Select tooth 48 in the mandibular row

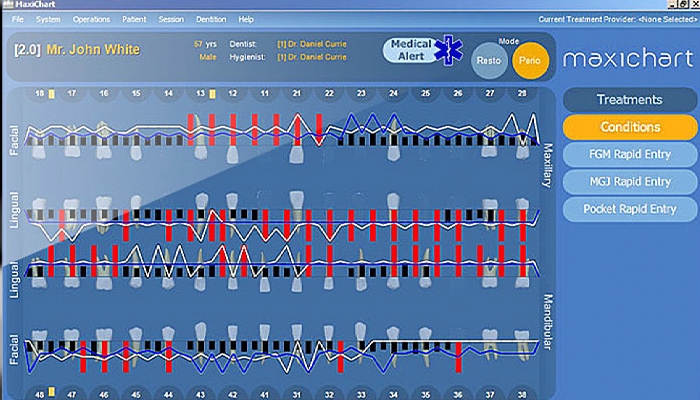click(40, 391)
